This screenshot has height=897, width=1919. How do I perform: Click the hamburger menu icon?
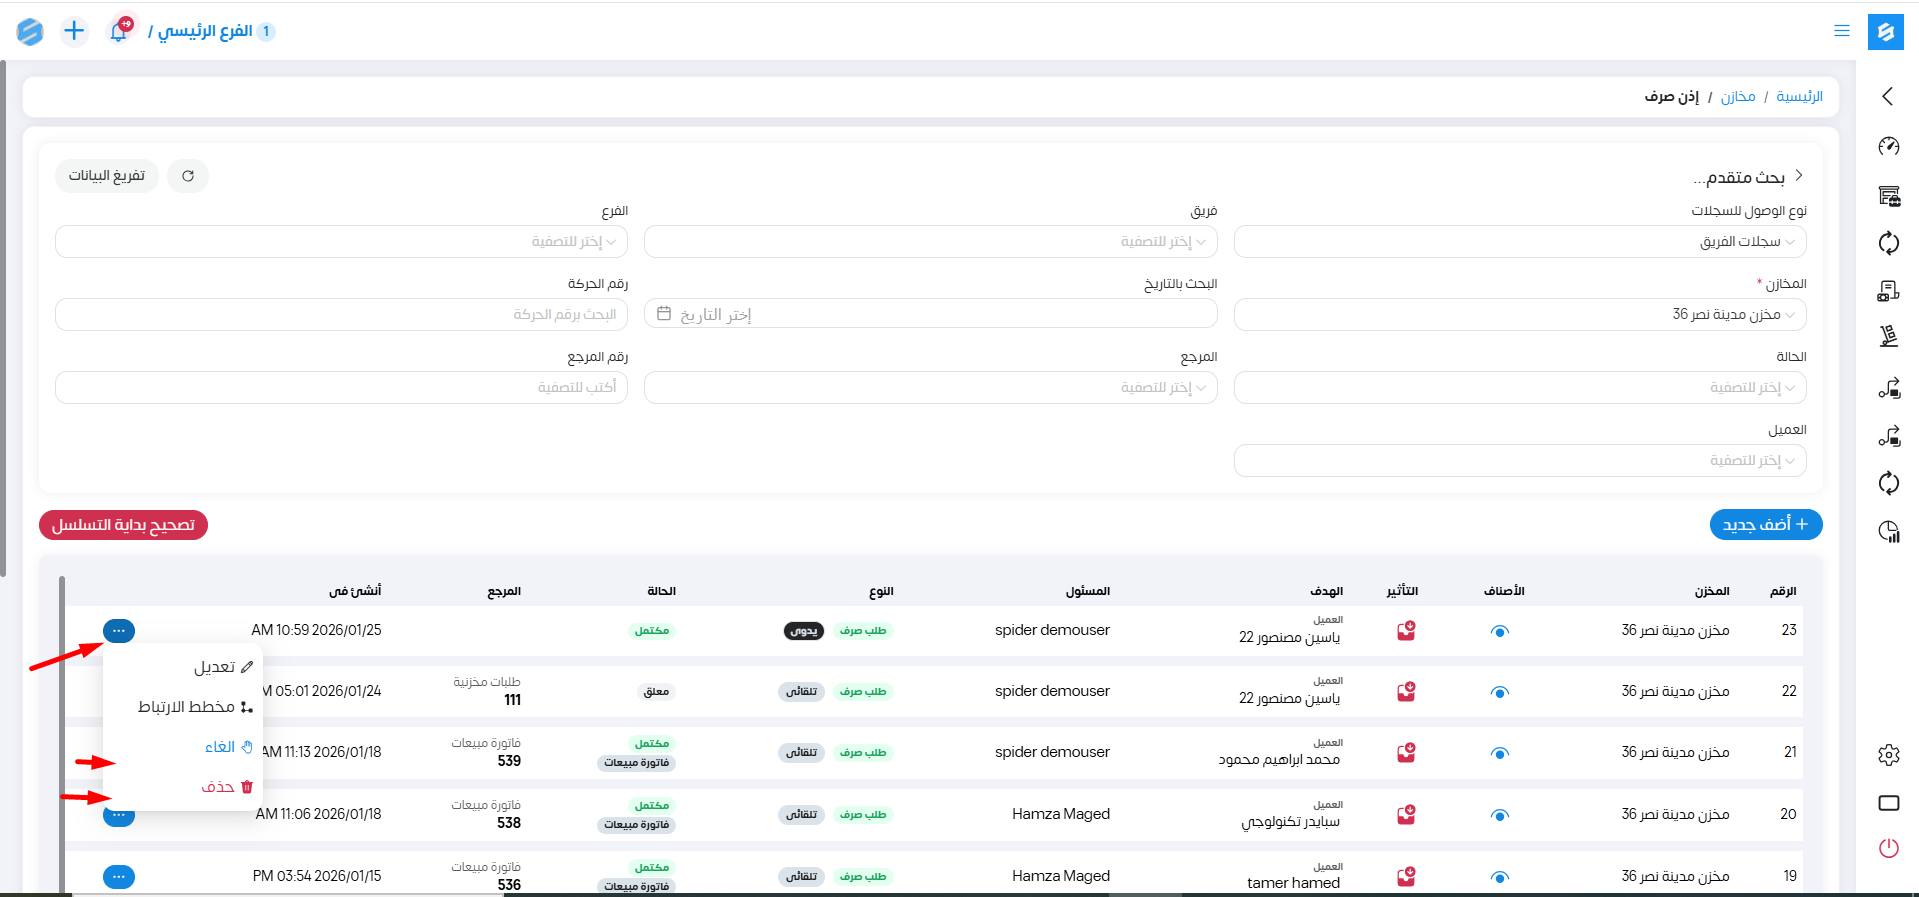(x=1841, y=31)
